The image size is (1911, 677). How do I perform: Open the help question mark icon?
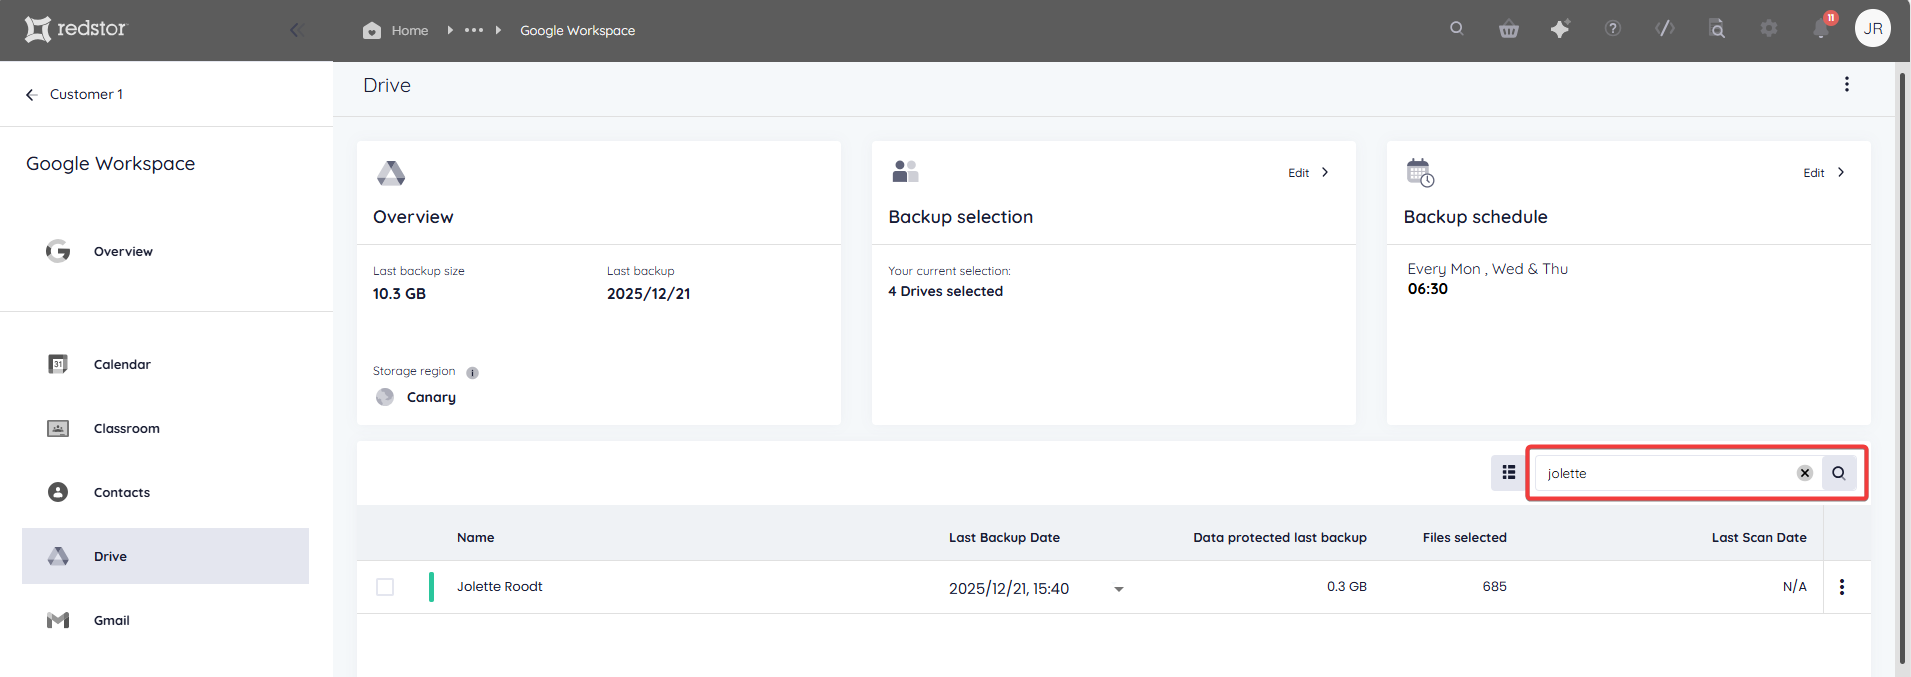(x=1612, y=29)
